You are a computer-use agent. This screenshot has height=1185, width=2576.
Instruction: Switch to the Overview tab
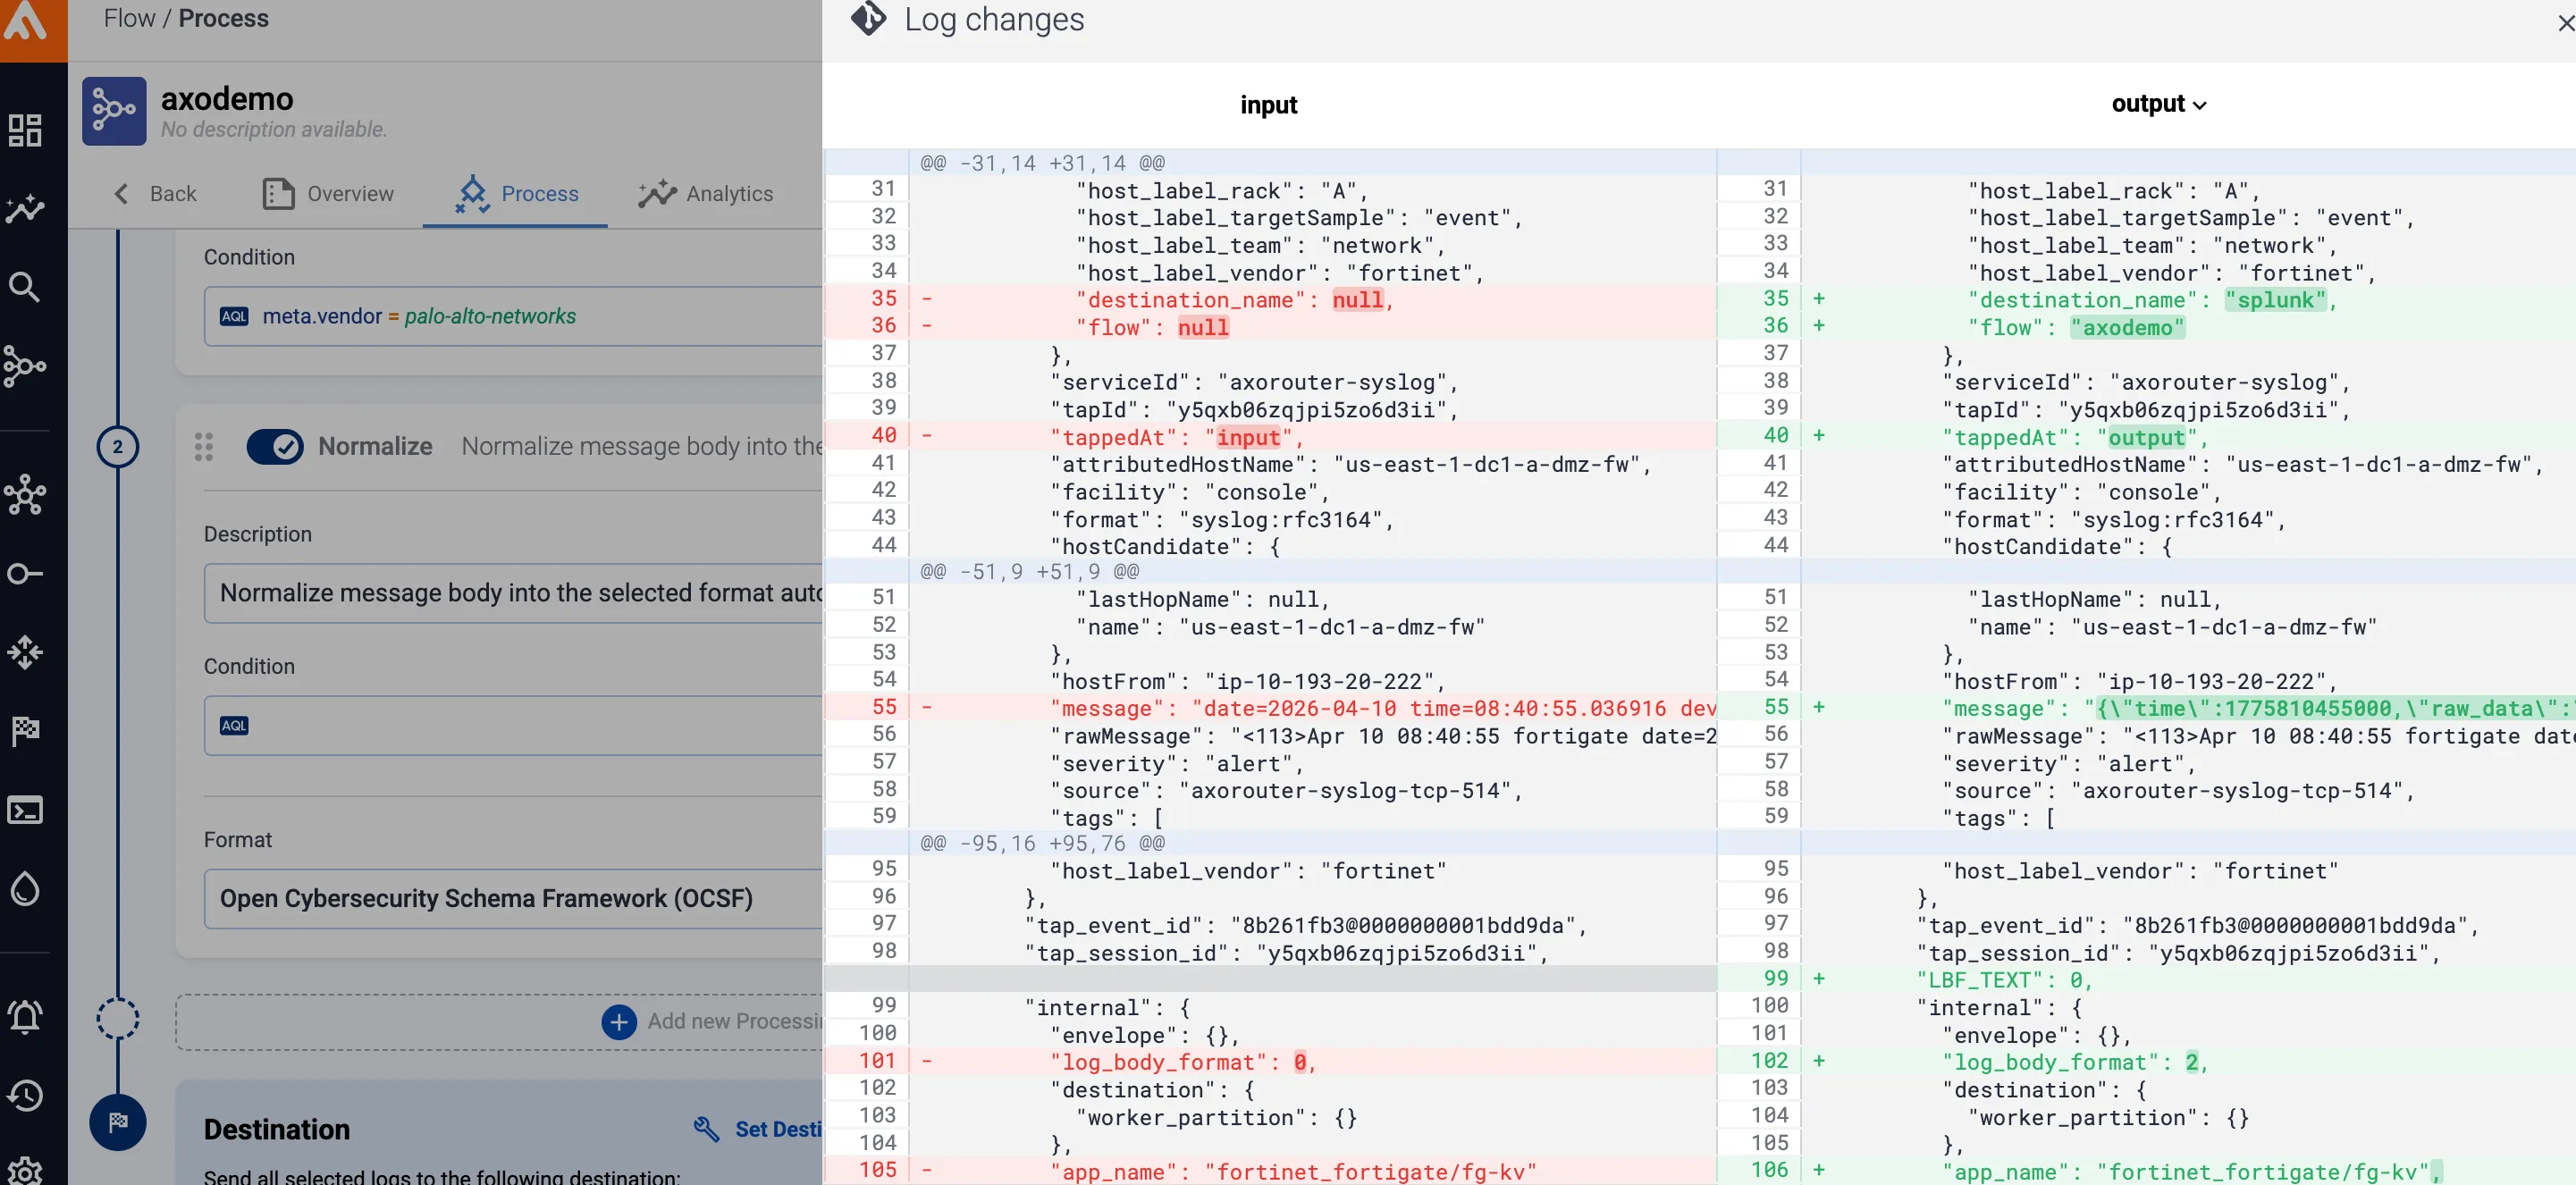pos(328,194)
